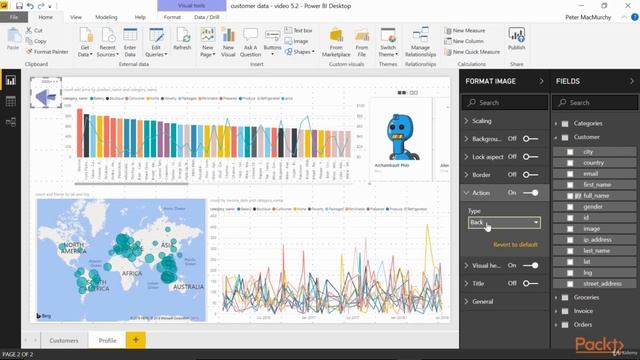Switch to the Customers page tab
Screen dimensions: 640x360
tap(64, 340)
